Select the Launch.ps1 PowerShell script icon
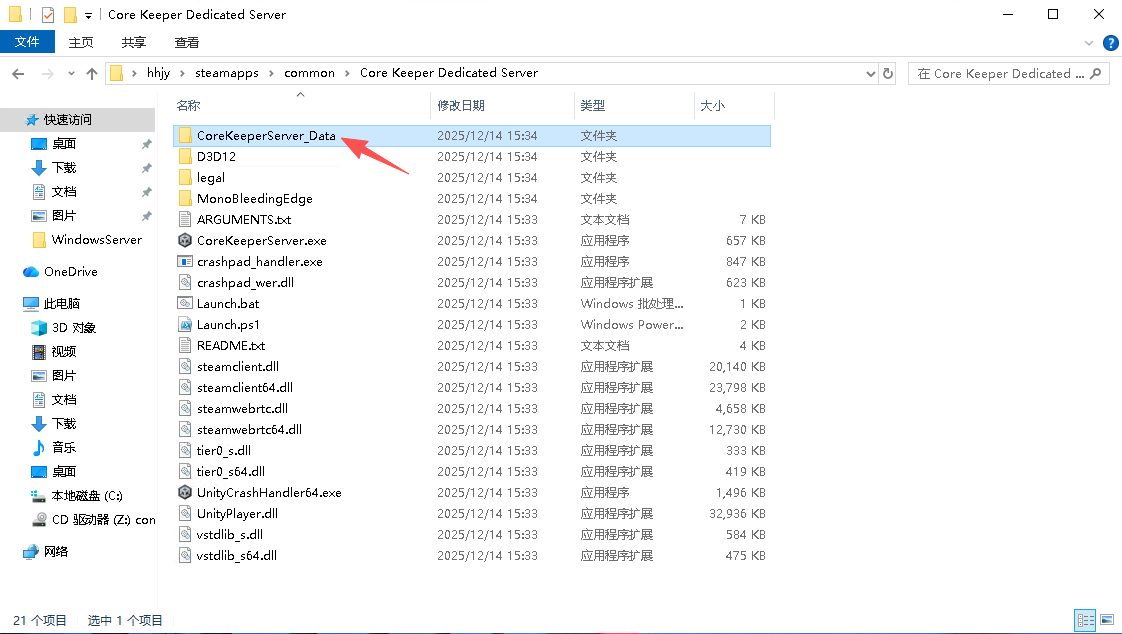 (x=184, y=325)
